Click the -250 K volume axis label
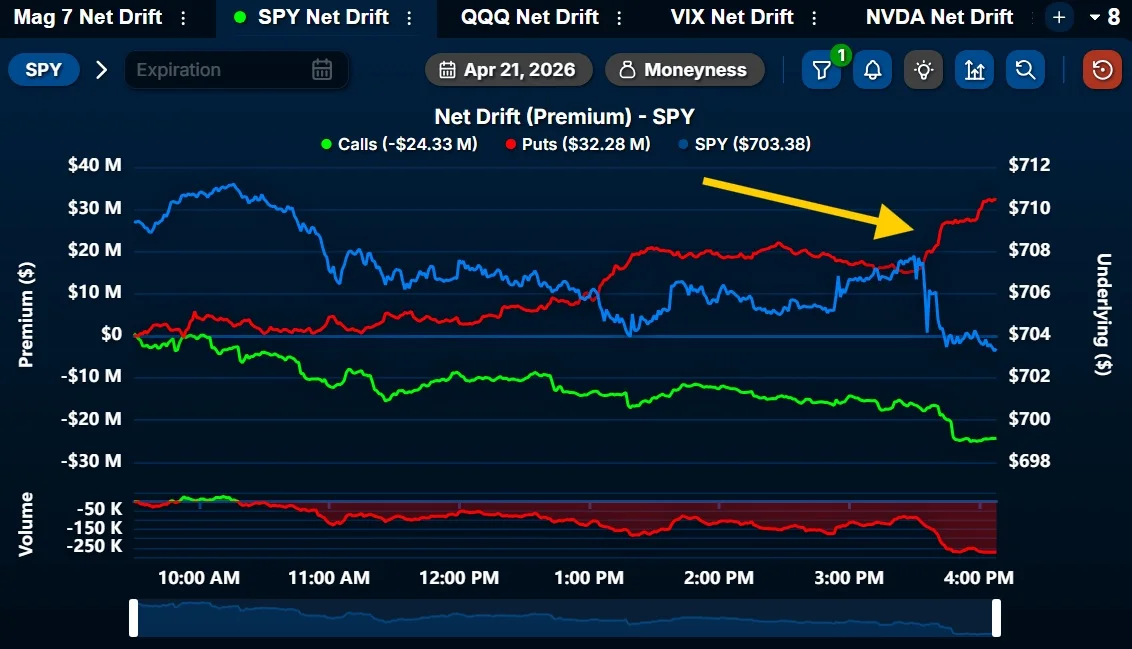Viewport: 1132px width, 649px height. click(x=94, y=546)
